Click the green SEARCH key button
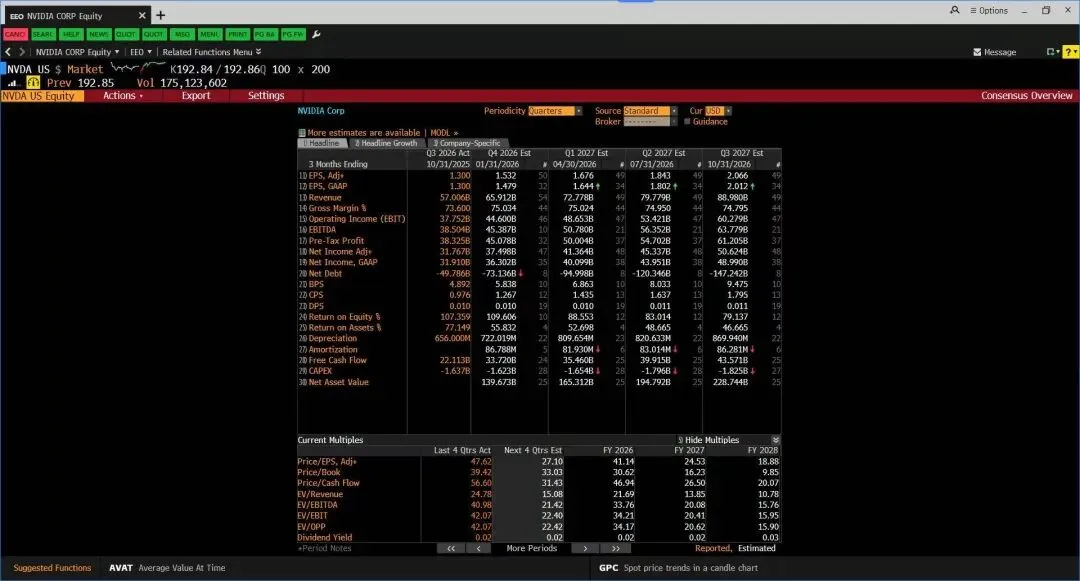 (43, 34)
